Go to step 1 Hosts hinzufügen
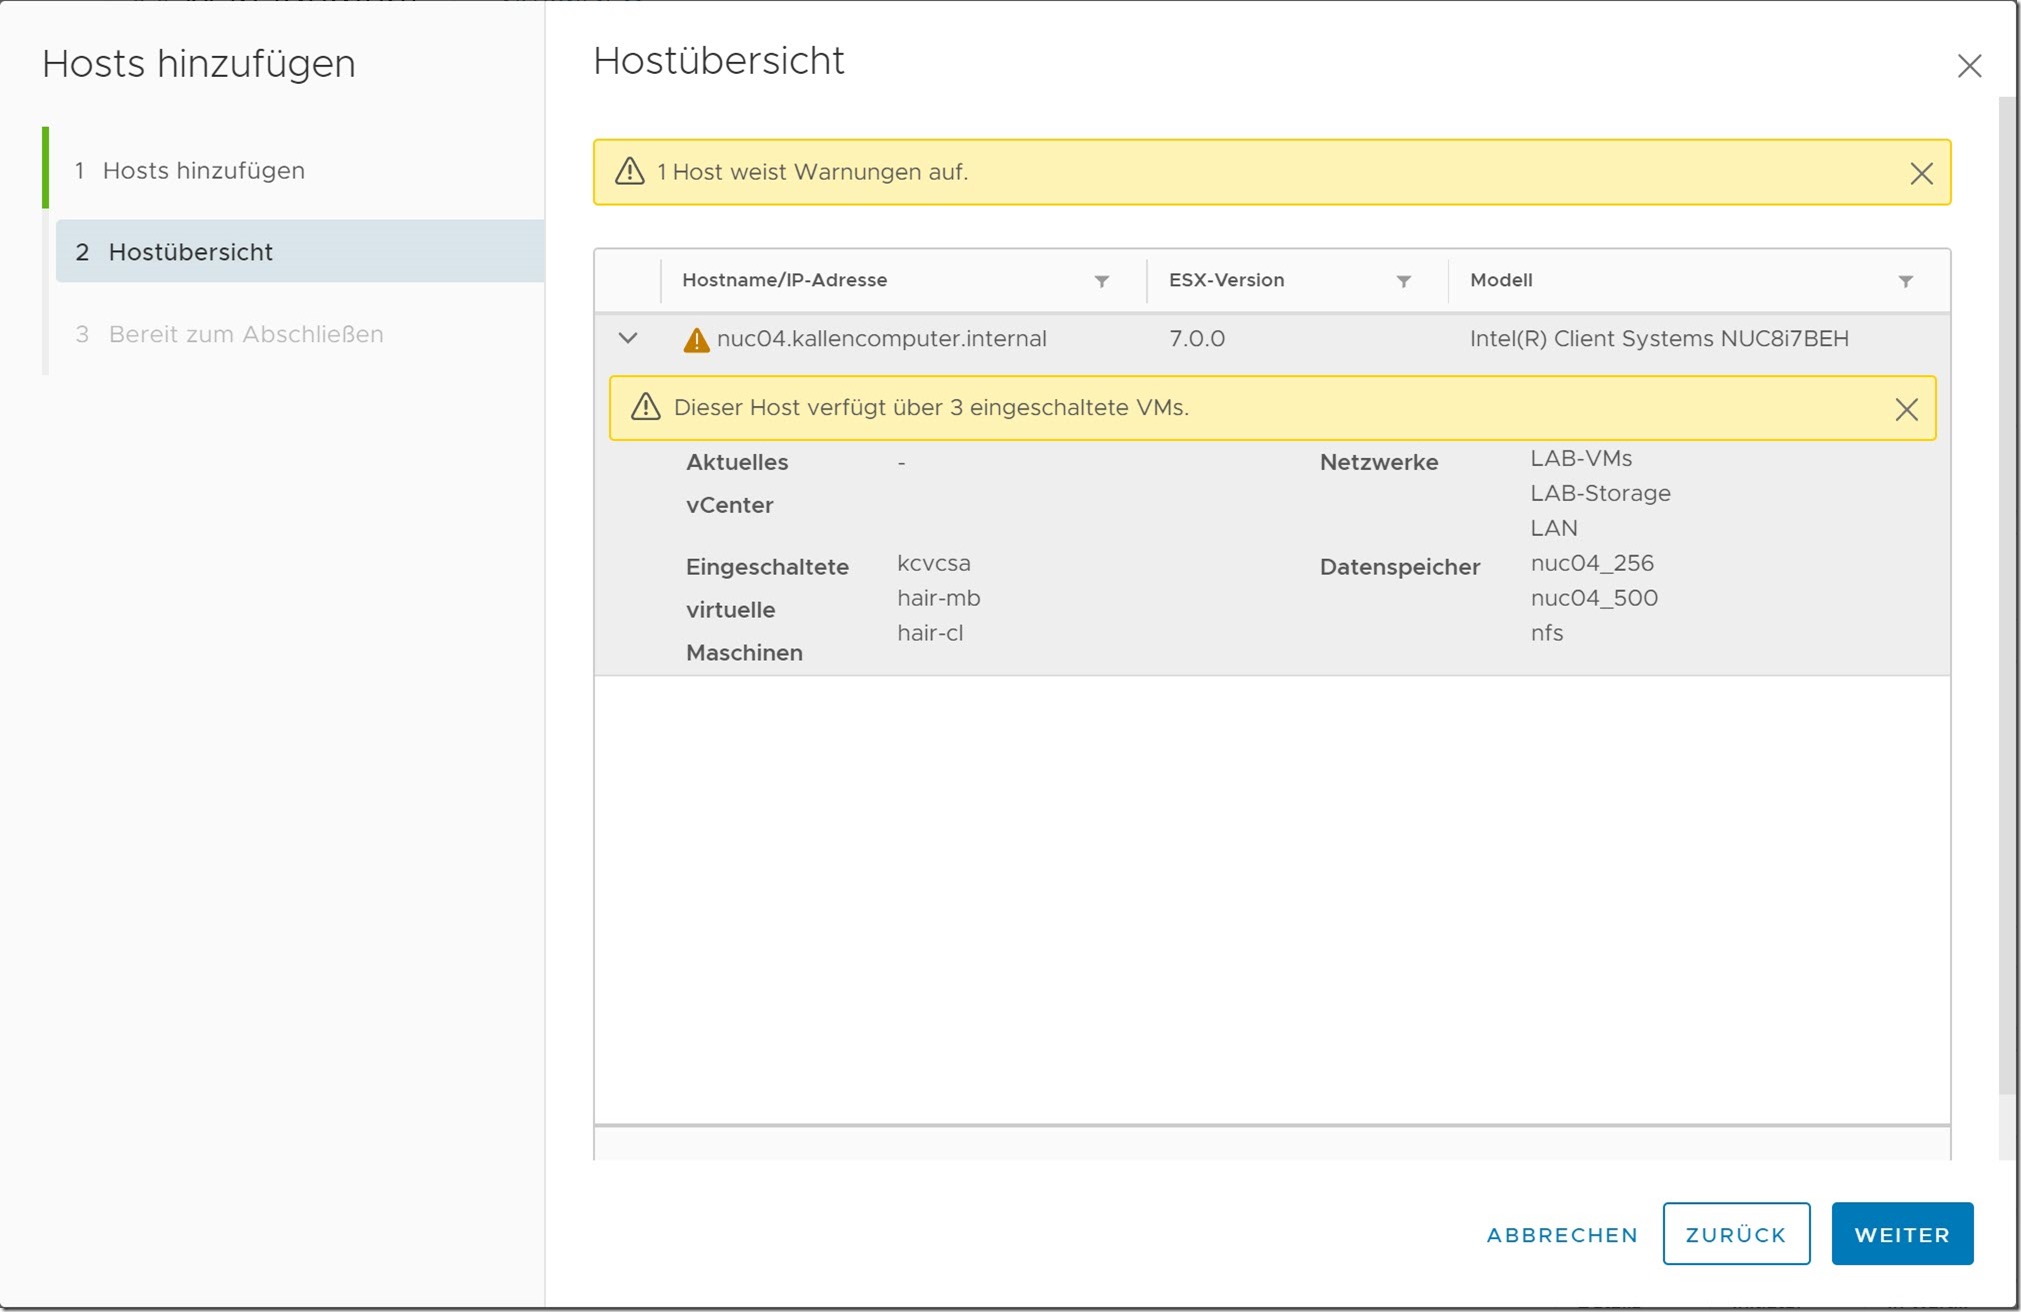This screenshot has height=1312, width=2021. [x=189, y=170]
